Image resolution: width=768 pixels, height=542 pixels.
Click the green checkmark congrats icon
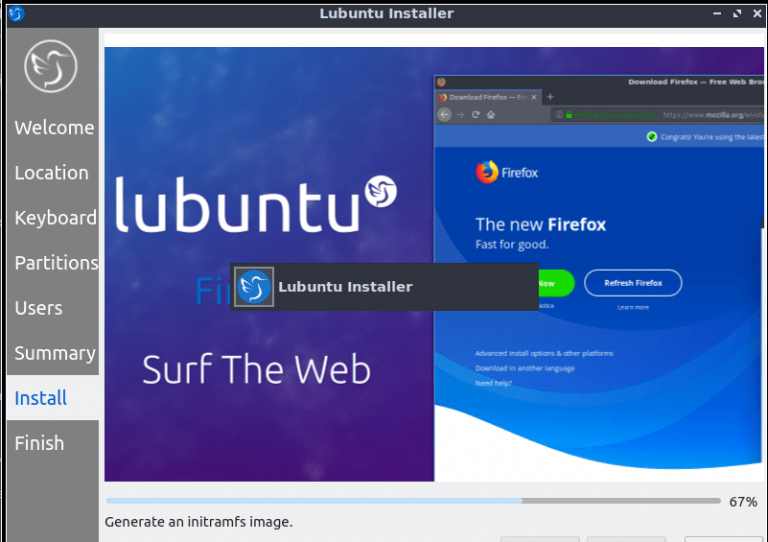(x=651, y=137)
